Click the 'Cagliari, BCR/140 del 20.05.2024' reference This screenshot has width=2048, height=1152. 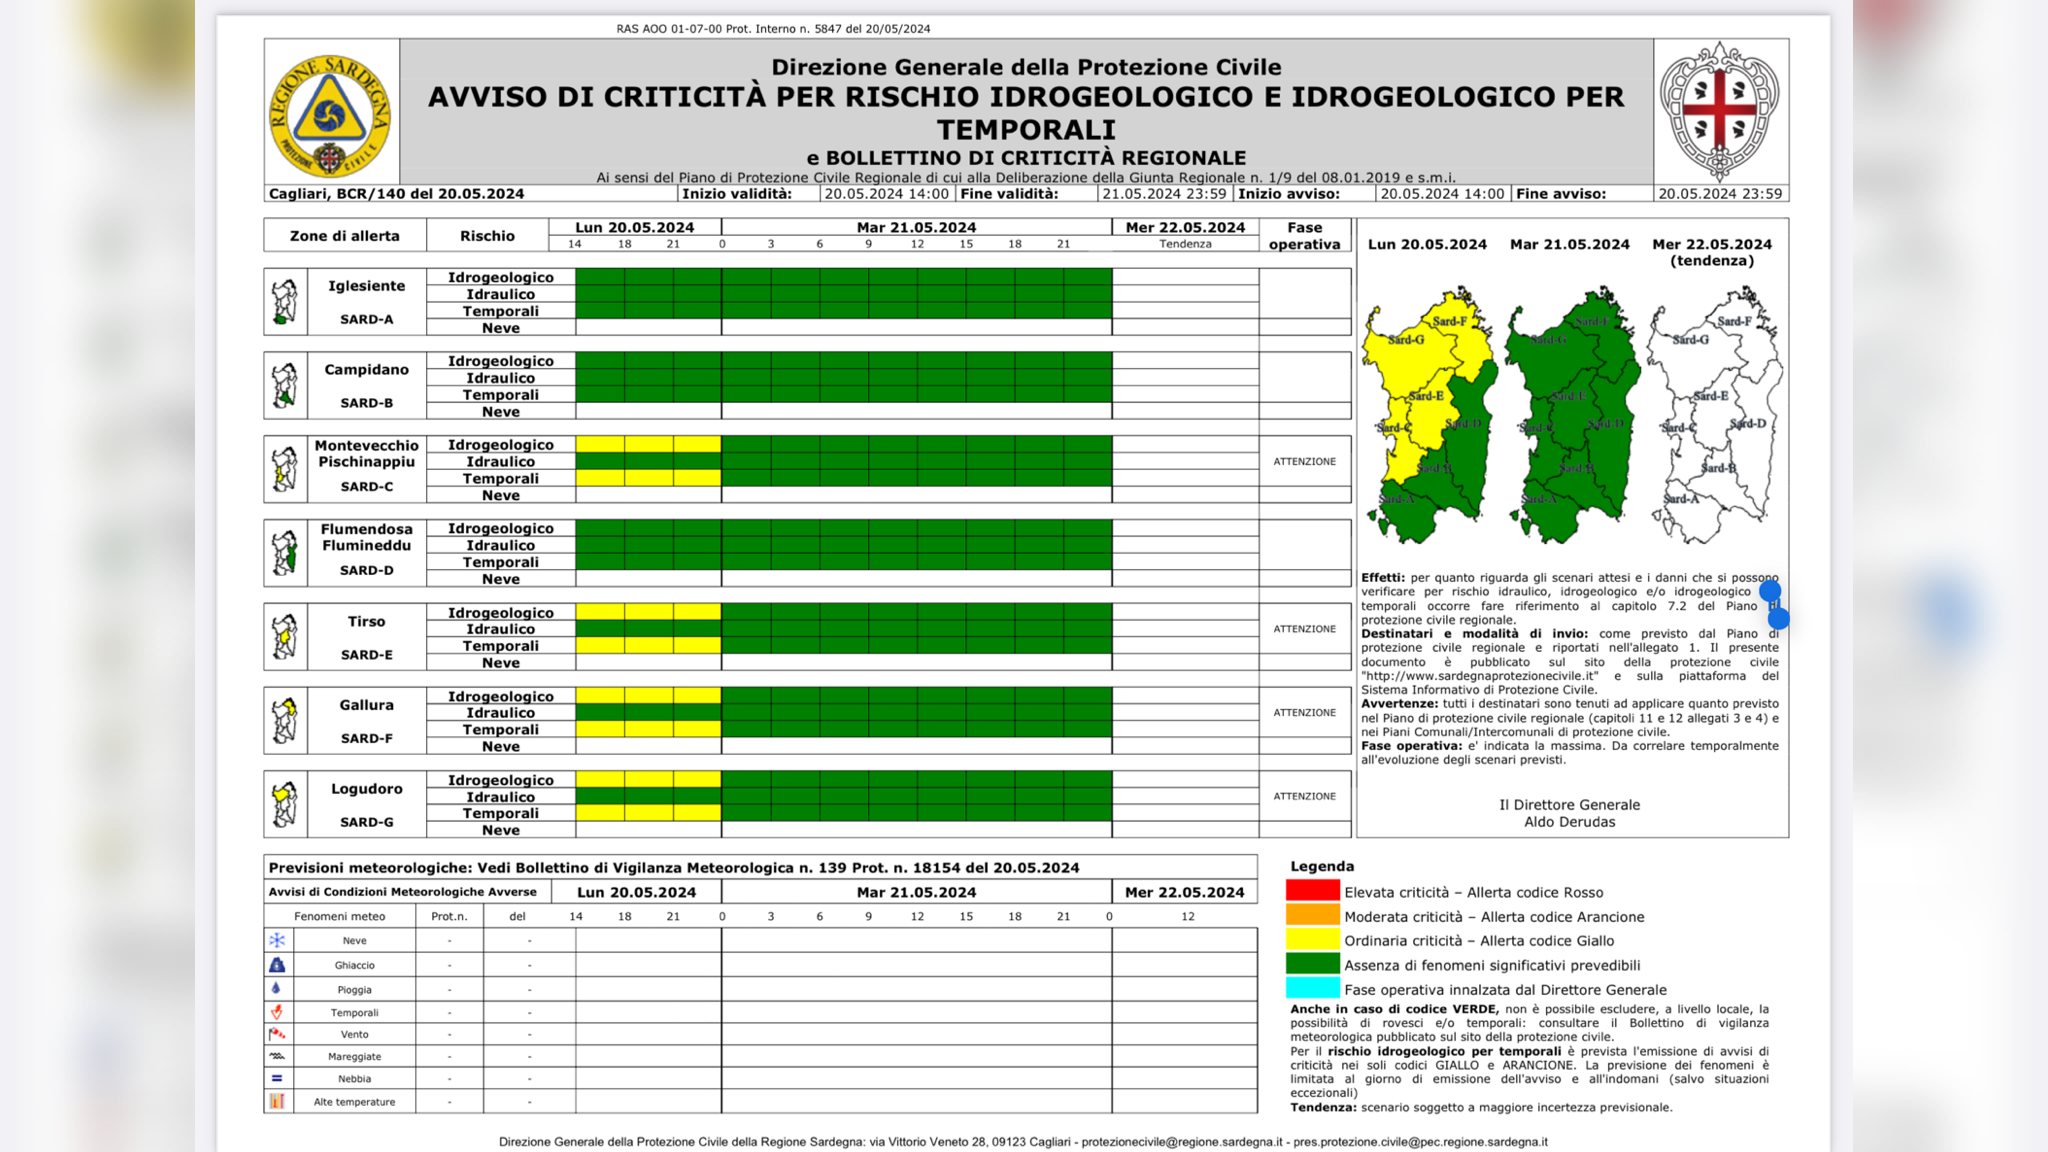click(x=396, y=194)
